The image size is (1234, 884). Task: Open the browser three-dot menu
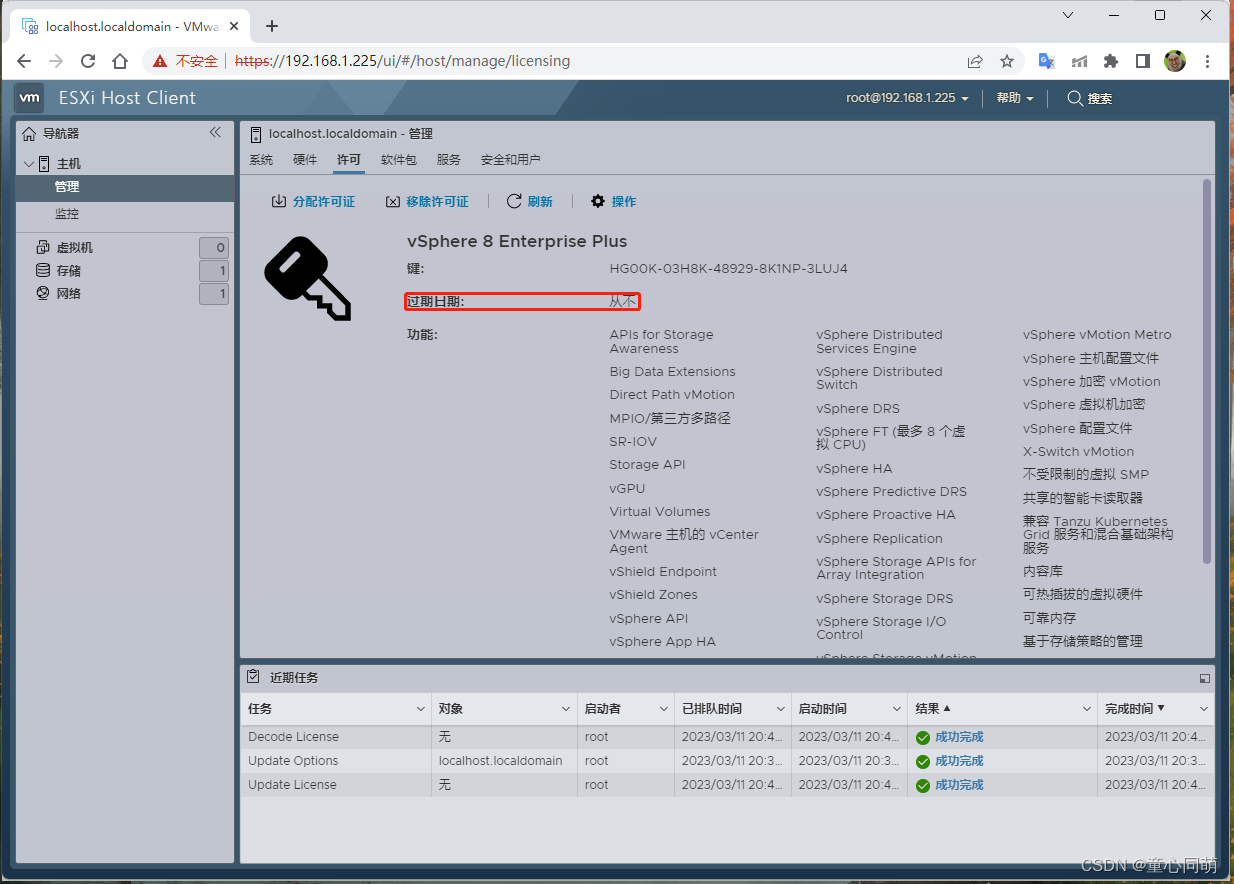(x=1207, y=61)
